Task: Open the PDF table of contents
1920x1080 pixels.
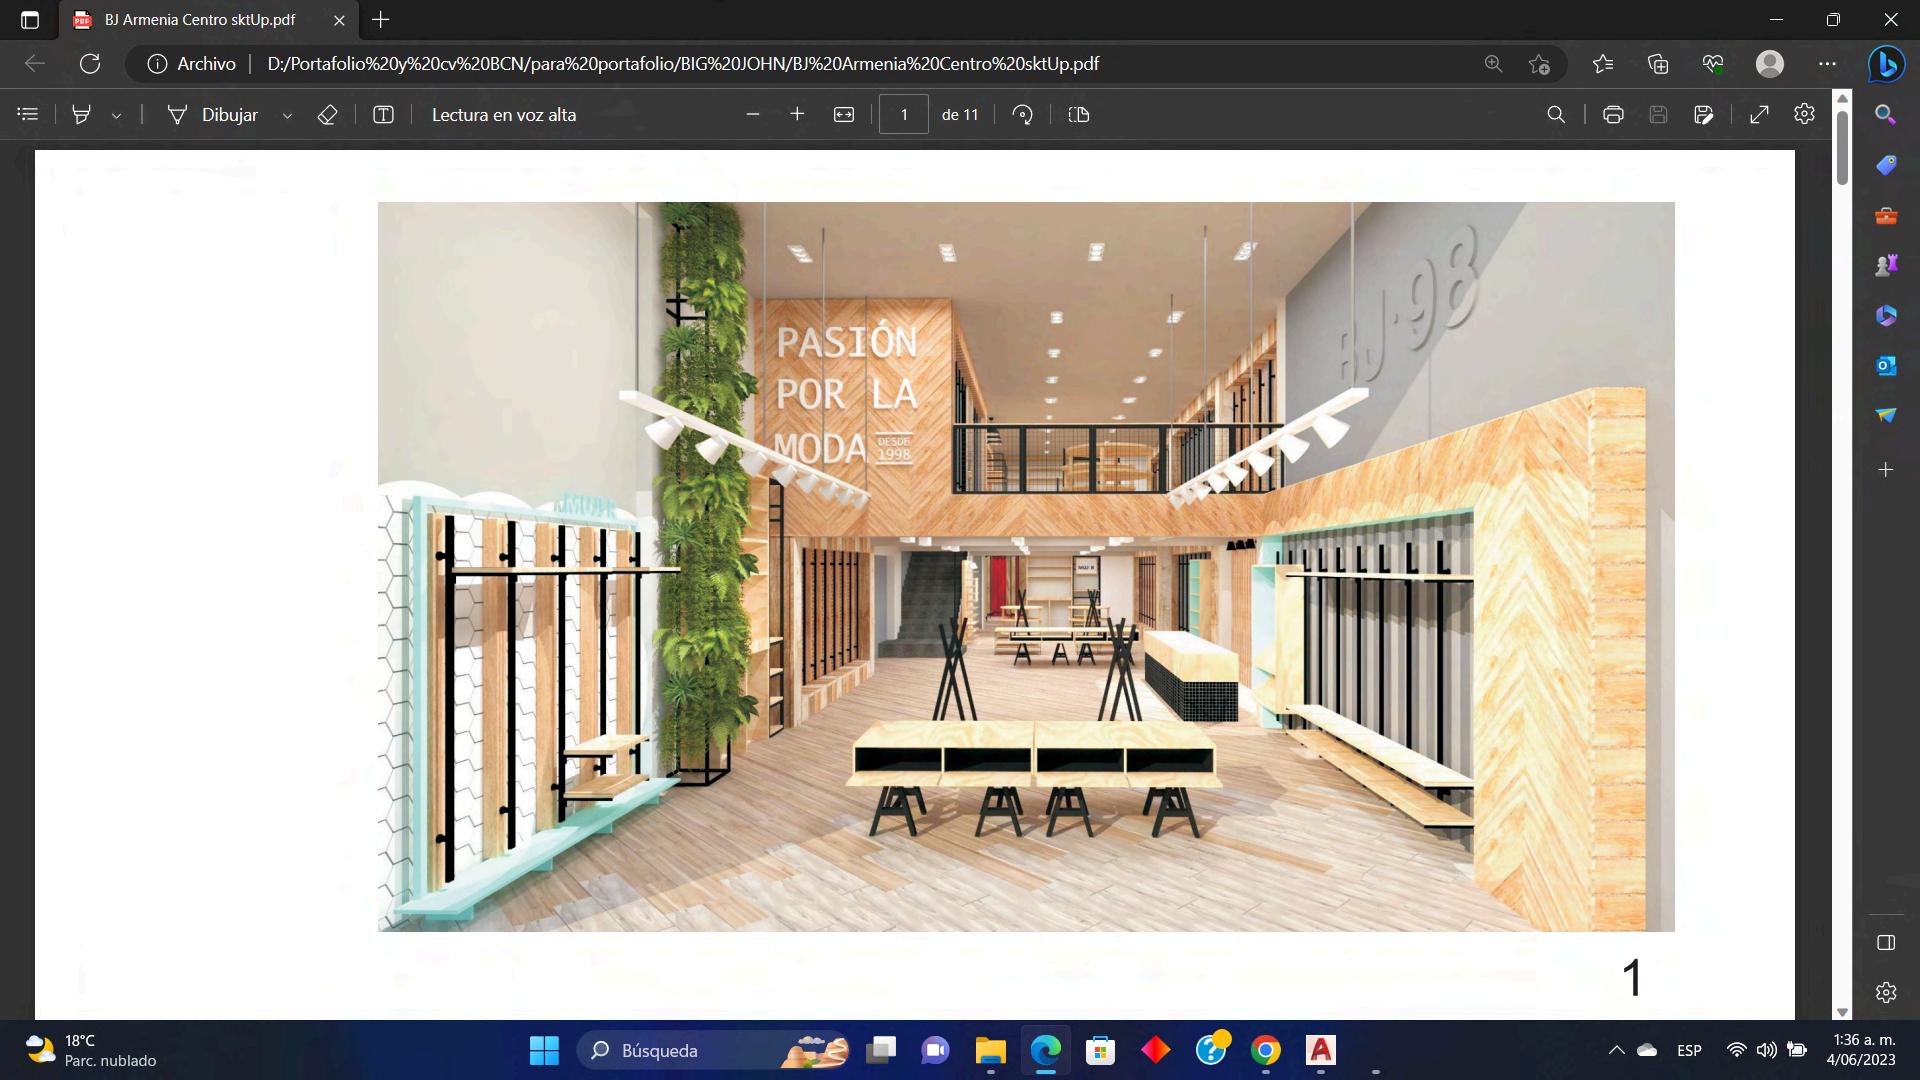Action: point(28,115)
